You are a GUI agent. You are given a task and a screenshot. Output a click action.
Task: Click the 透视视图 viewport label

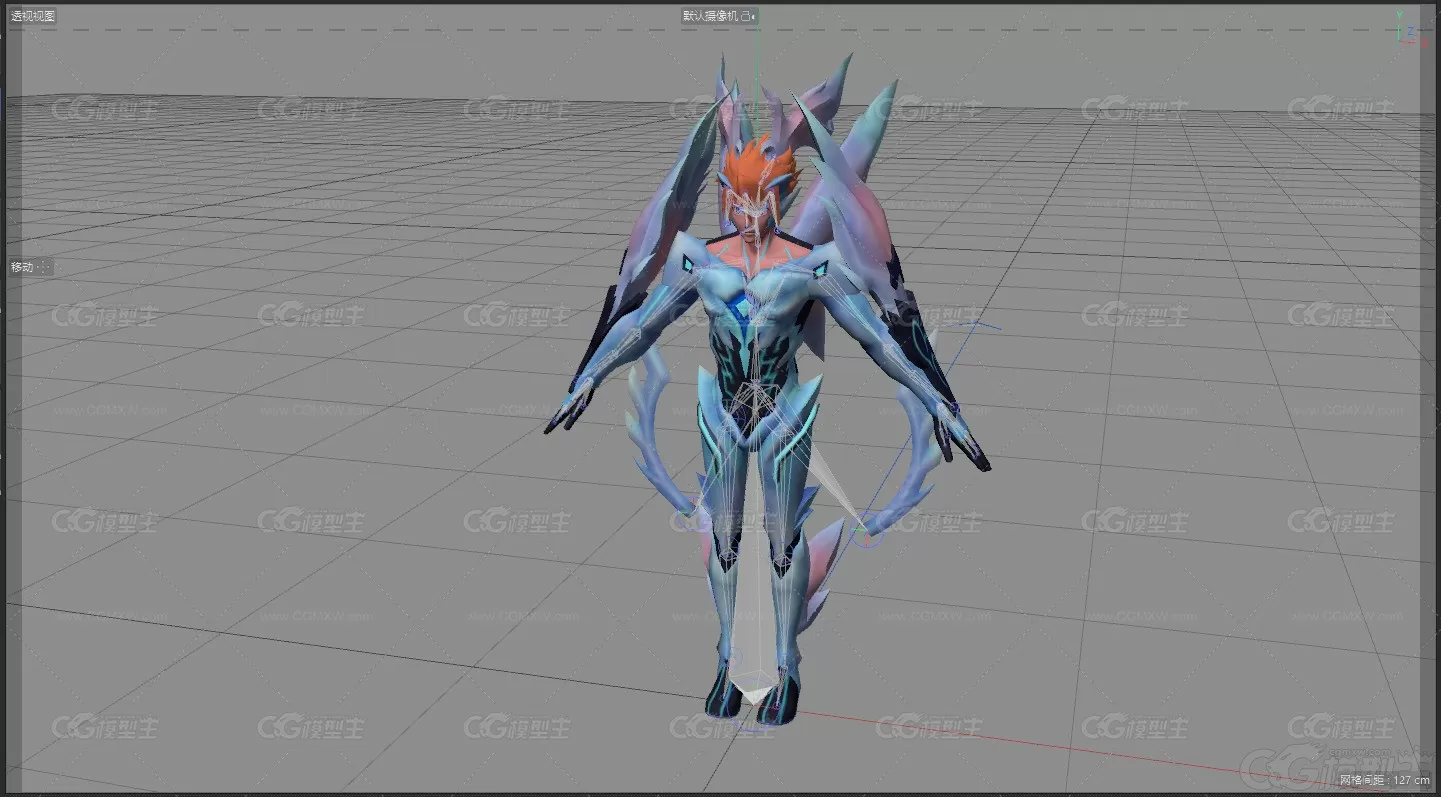[x=33, y=16]
